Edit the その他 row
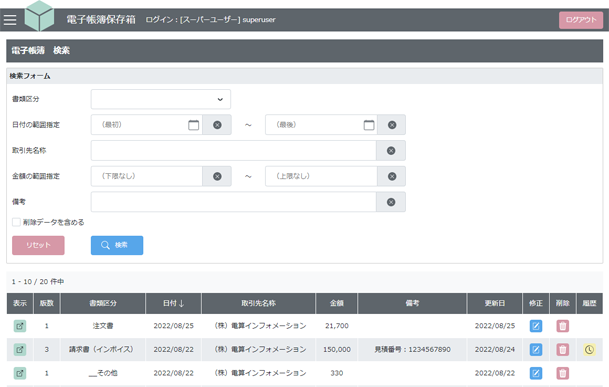This screenshot has width=609, height=387. (536, 373)
